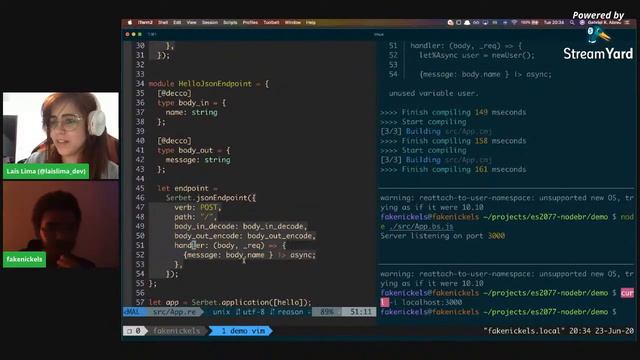This screenshot has height=360, width=640.
Task: Click the 'unix' file format in statusline
Action: tap(221, 312)
